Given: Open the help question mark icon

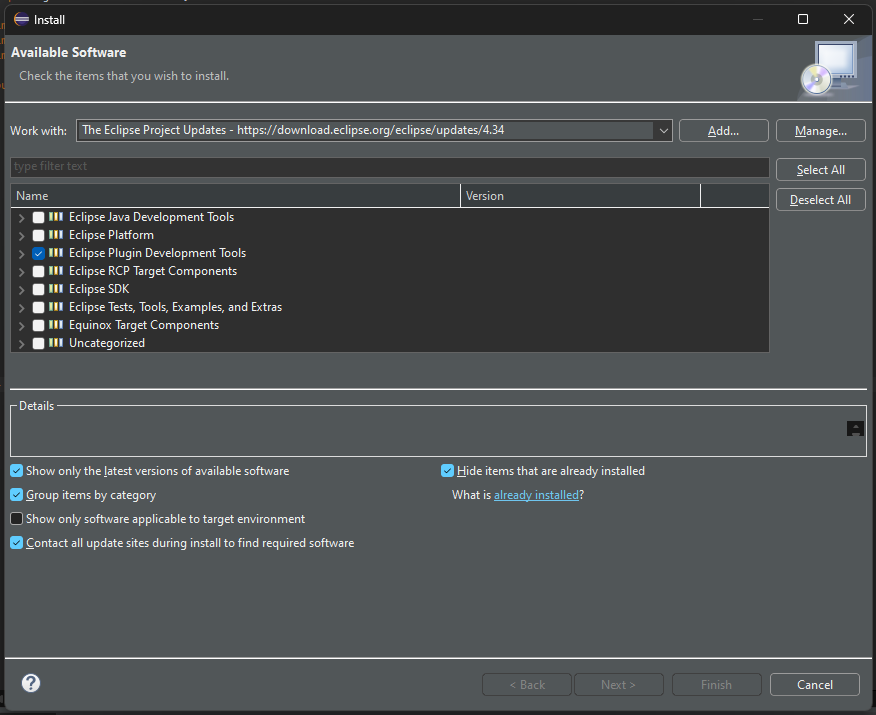Looking at the screenshot, I should point(31,683).
